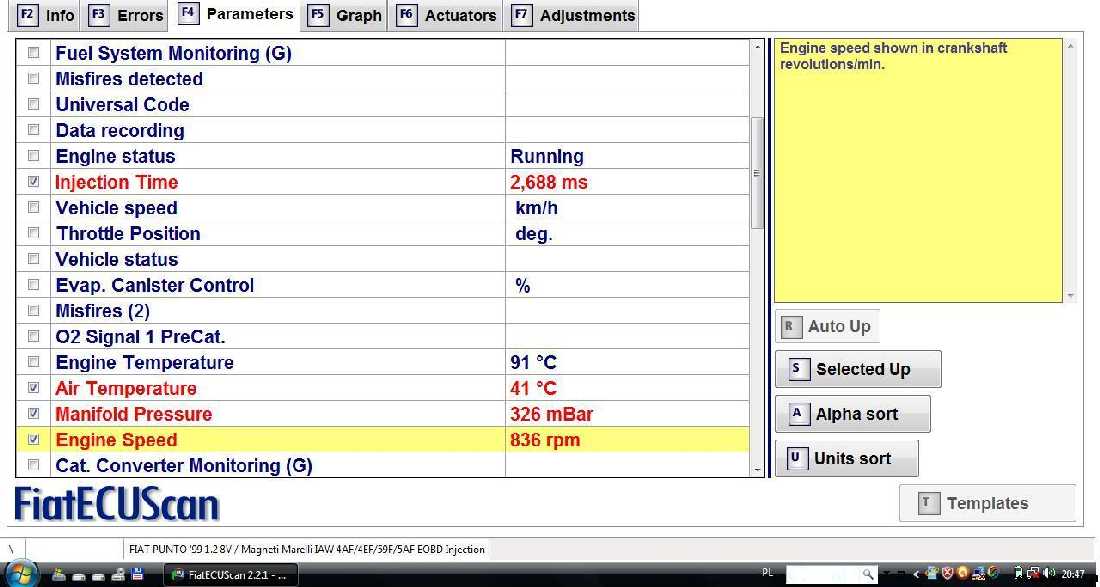The height and width of the screenshot is (587, 1100).
Task: Click the FiatECUScan logo
Action: coord(116,504)
